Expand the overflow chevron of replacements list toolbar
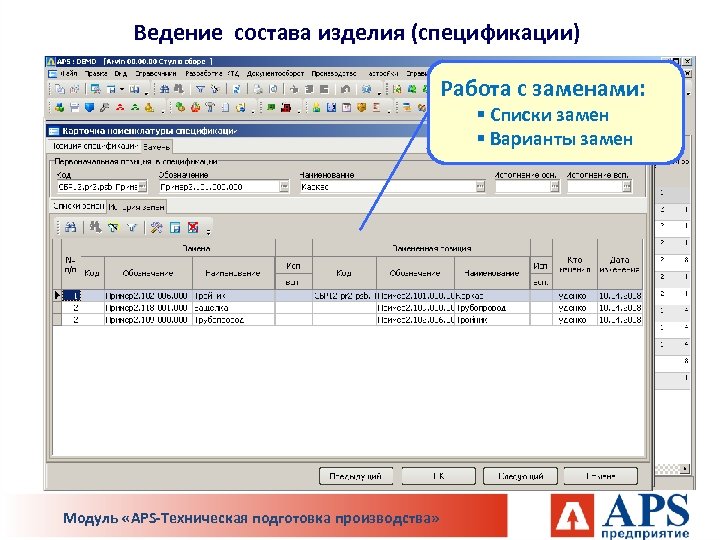Image resolution: width=720 pixels, height=540 pixels. pyautogui.click(x=208, y=231)
